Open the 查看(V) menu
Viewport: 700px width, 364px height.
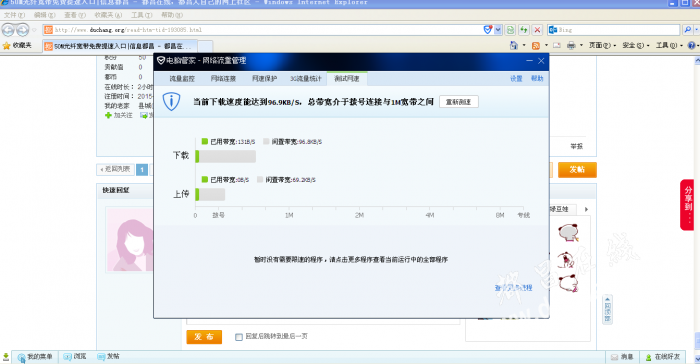point(75,15)
